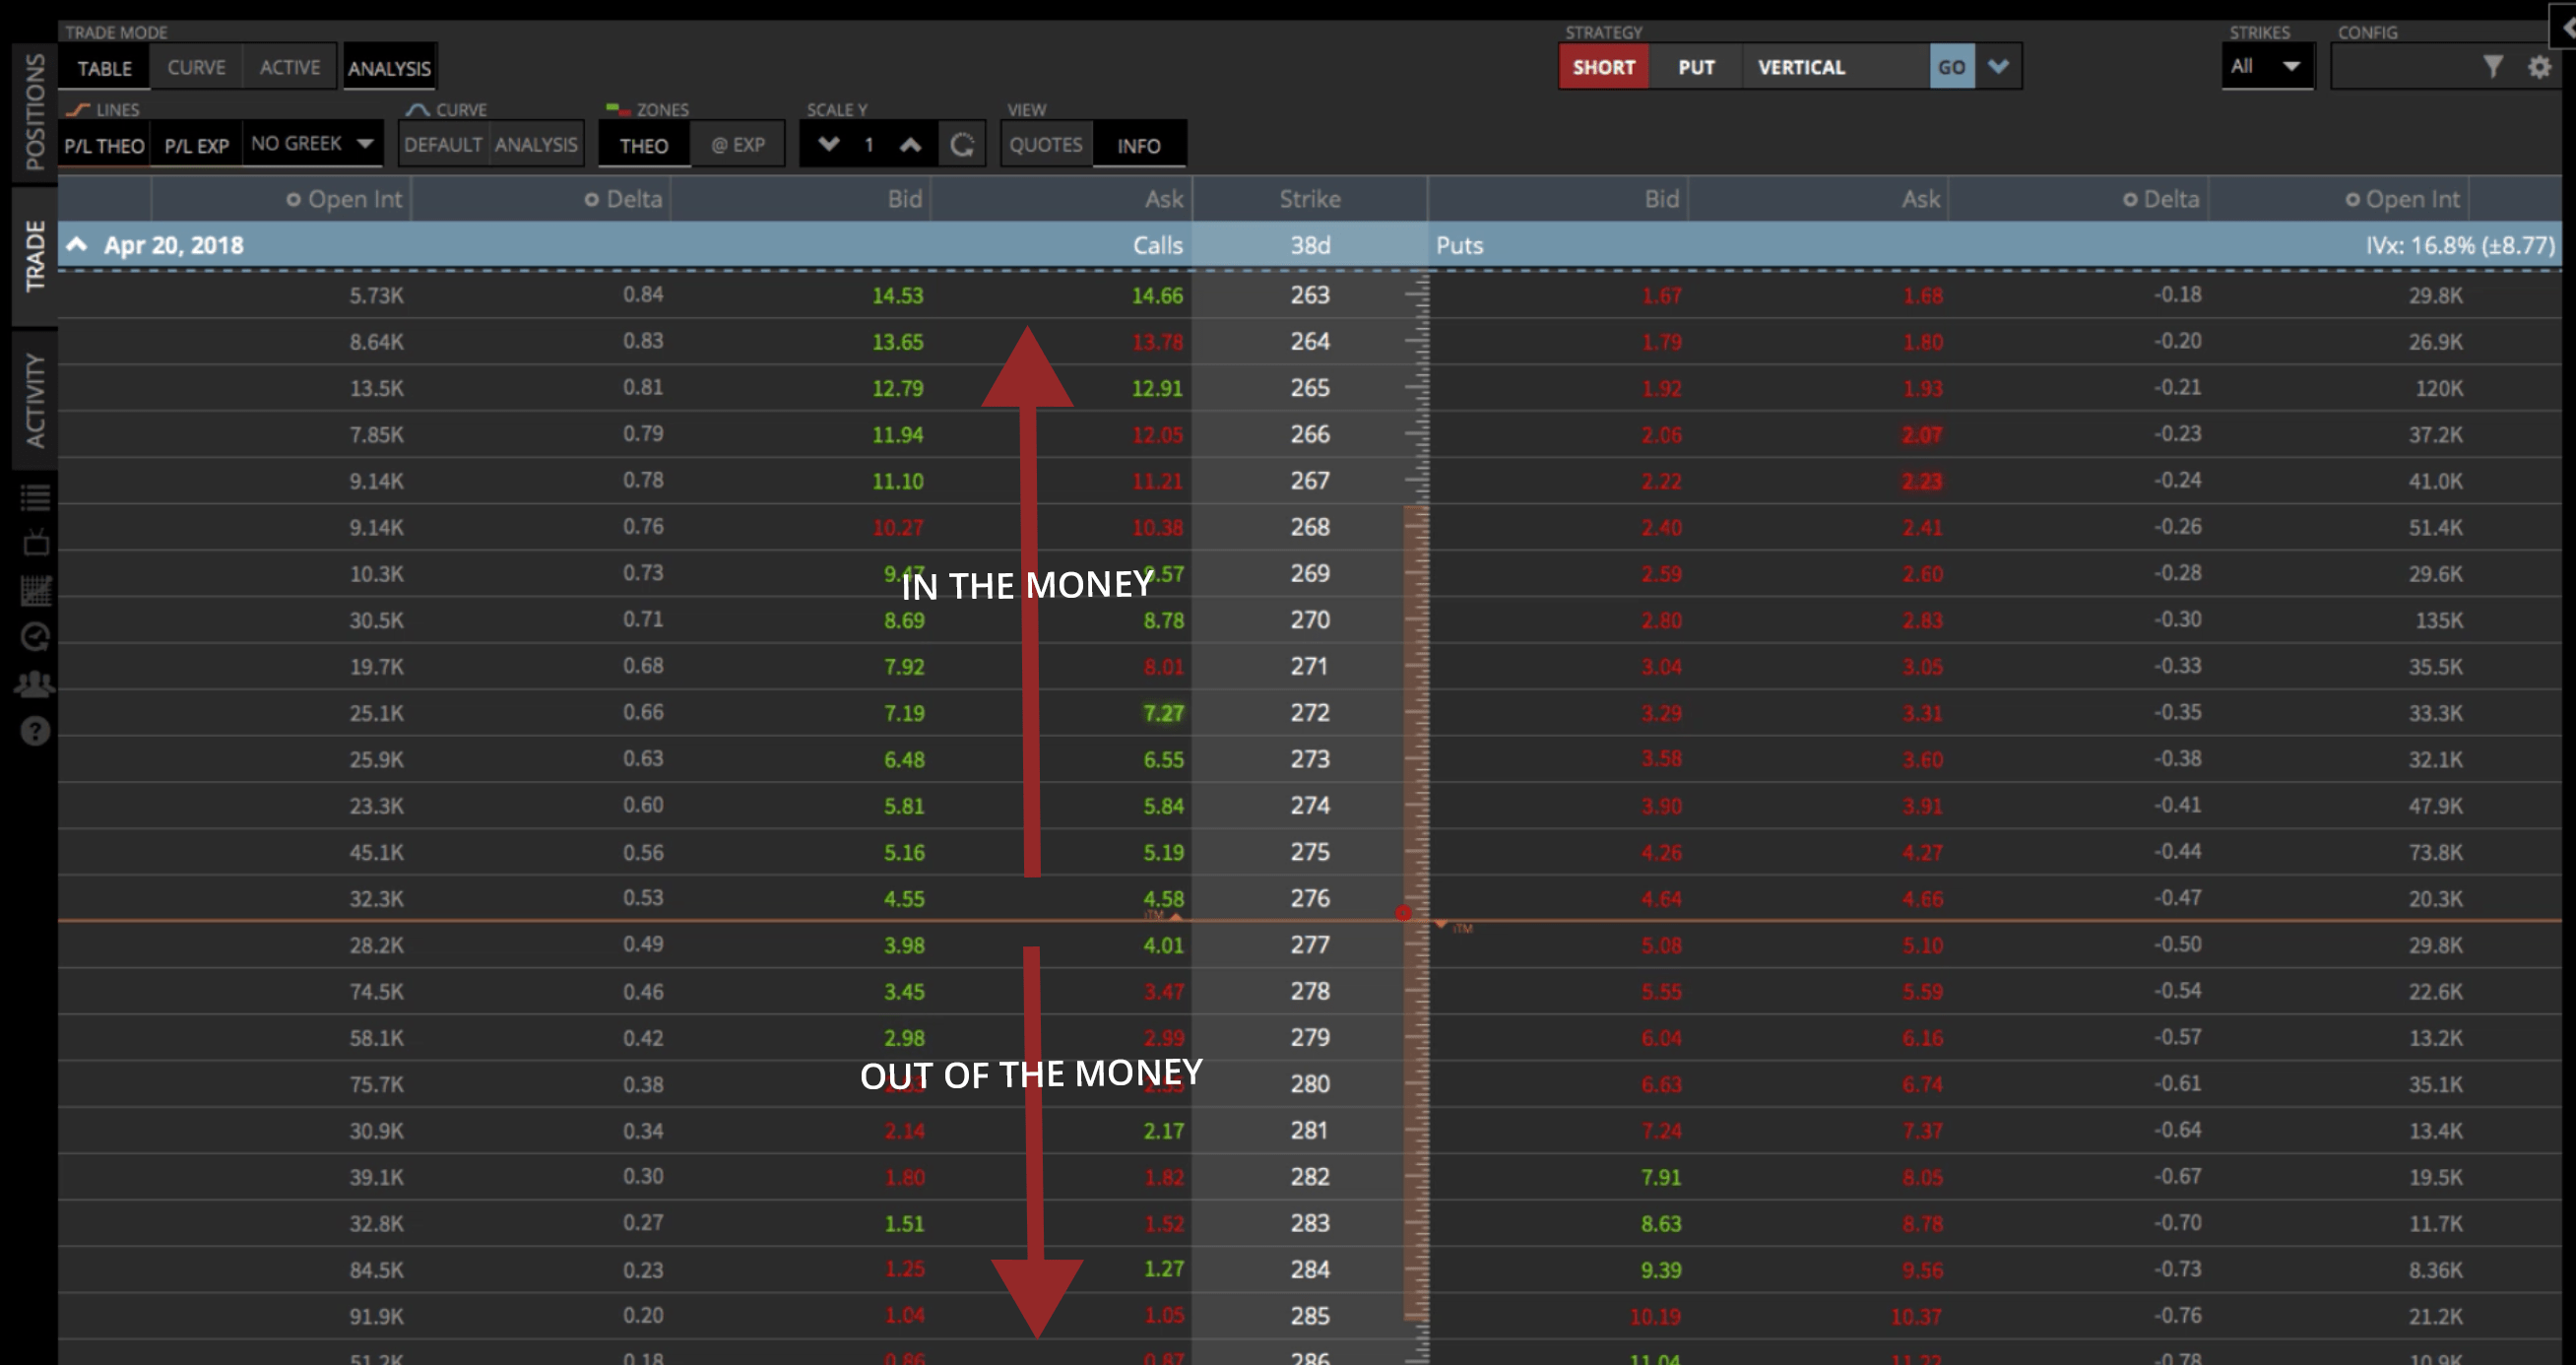This screenshot has height=1365, width=2576.
Task: Select call bid 1.51 at strike 283
Action: [904, 1224]
